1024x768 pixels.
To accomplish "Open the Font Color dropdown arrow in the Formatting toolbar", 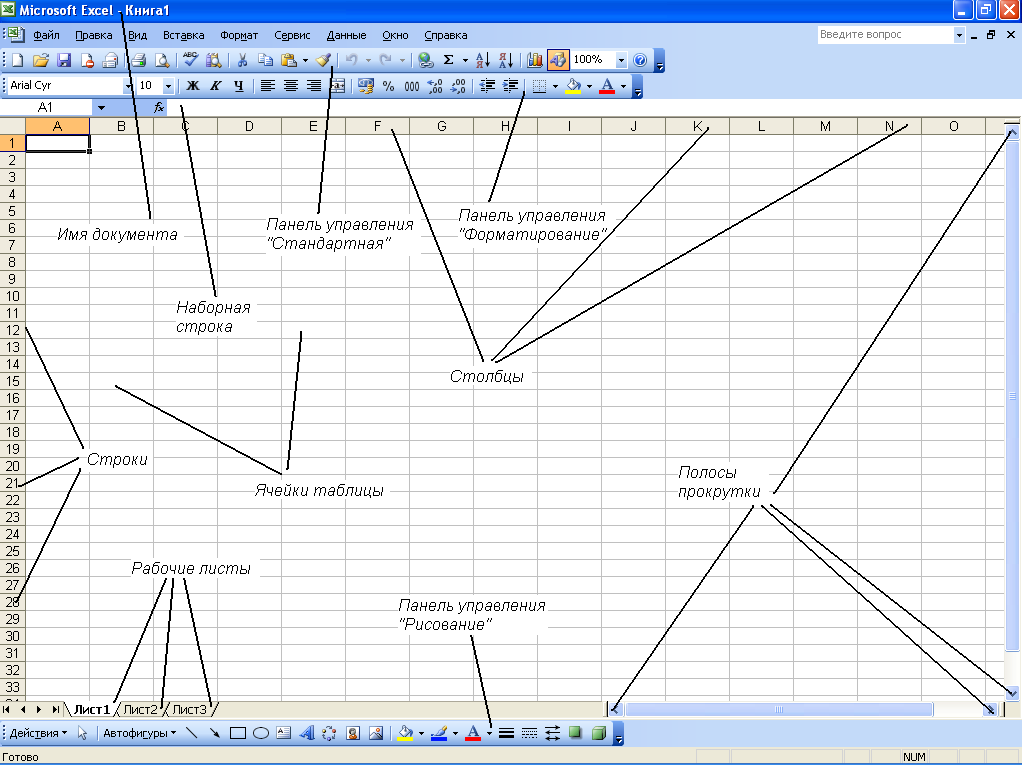I will [623, 86].
